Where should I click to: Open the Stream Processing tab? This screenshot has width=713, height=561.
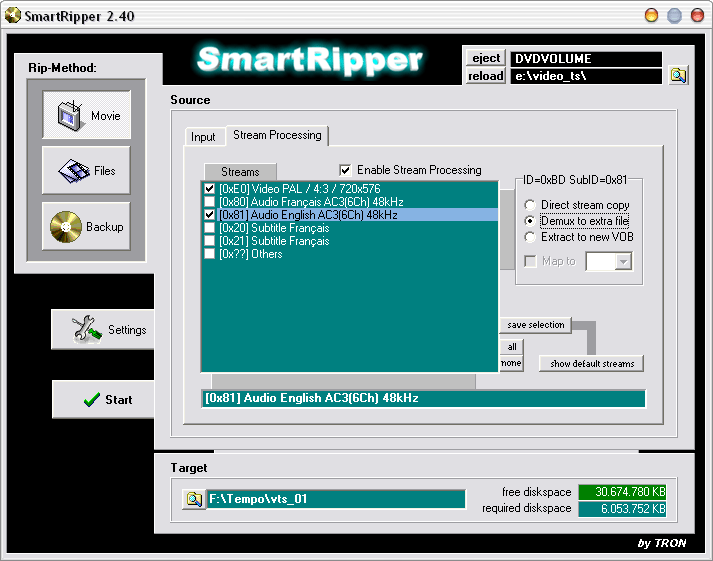(x=277, y=135)
